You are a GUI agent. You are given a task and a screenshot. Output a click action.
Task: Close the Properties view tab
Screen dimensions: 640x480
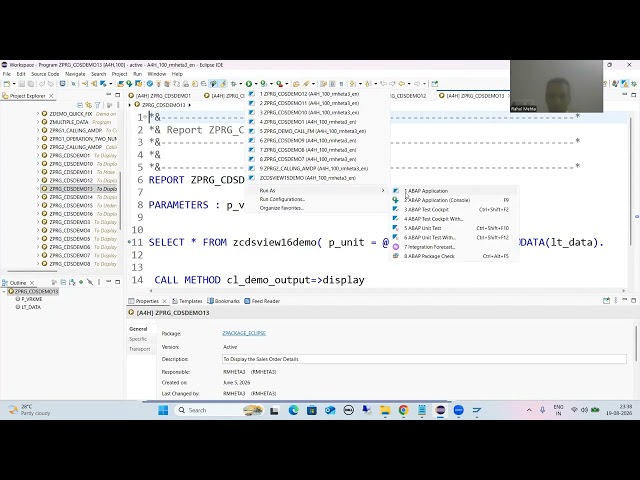(164, 301)
